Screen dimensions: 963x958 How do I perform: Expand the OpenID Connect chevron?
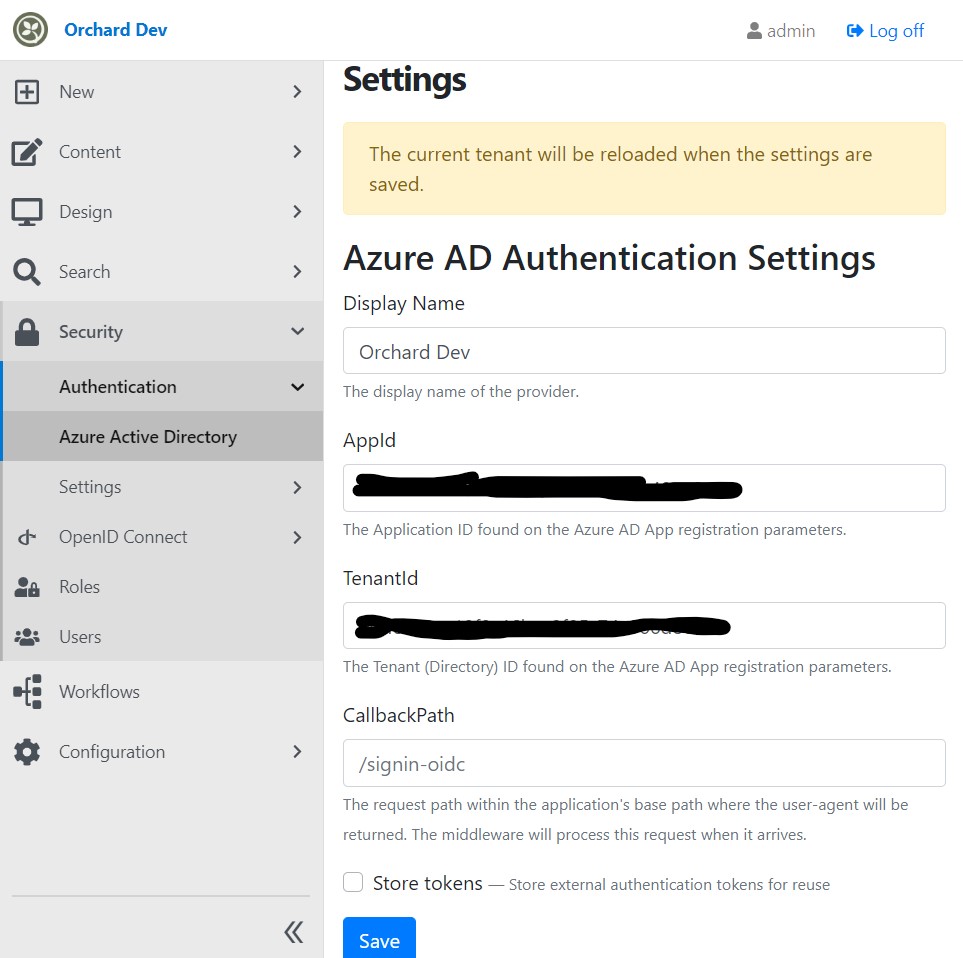(297, 537)
